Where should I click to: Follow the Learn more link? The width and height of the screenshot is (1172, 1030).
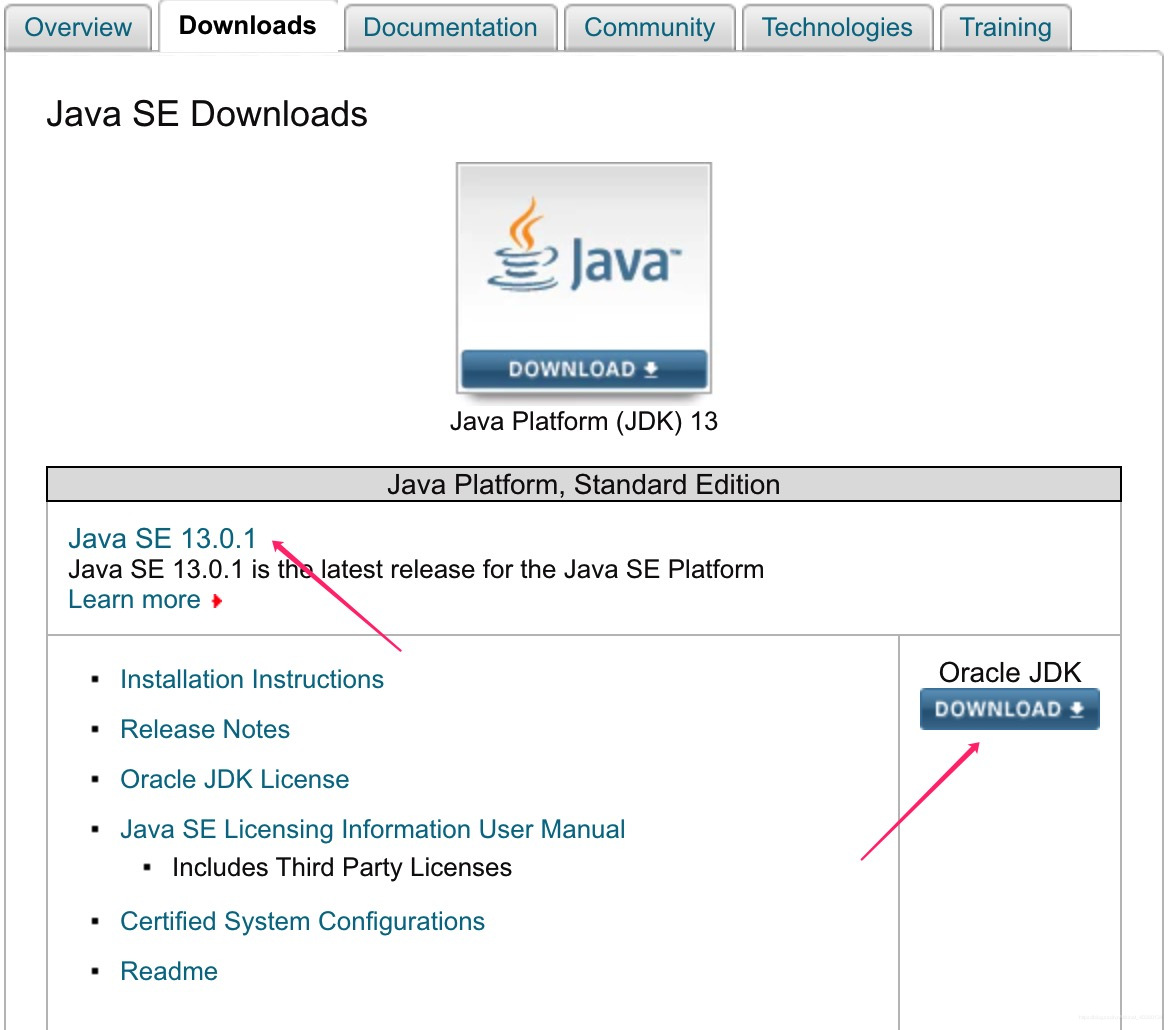pos(135,599)
